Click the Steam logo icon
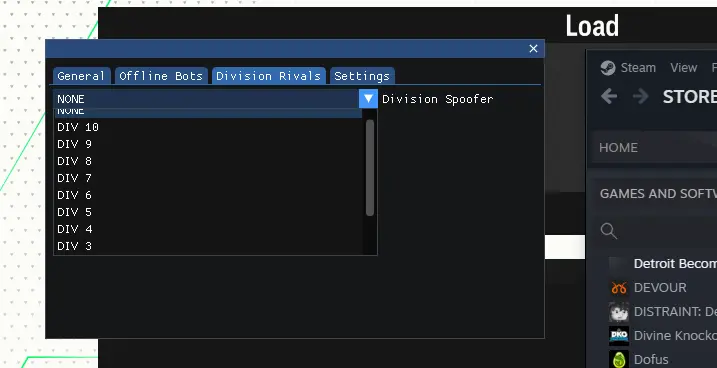This screenshot has height=368, width=717. coord(608,68)
